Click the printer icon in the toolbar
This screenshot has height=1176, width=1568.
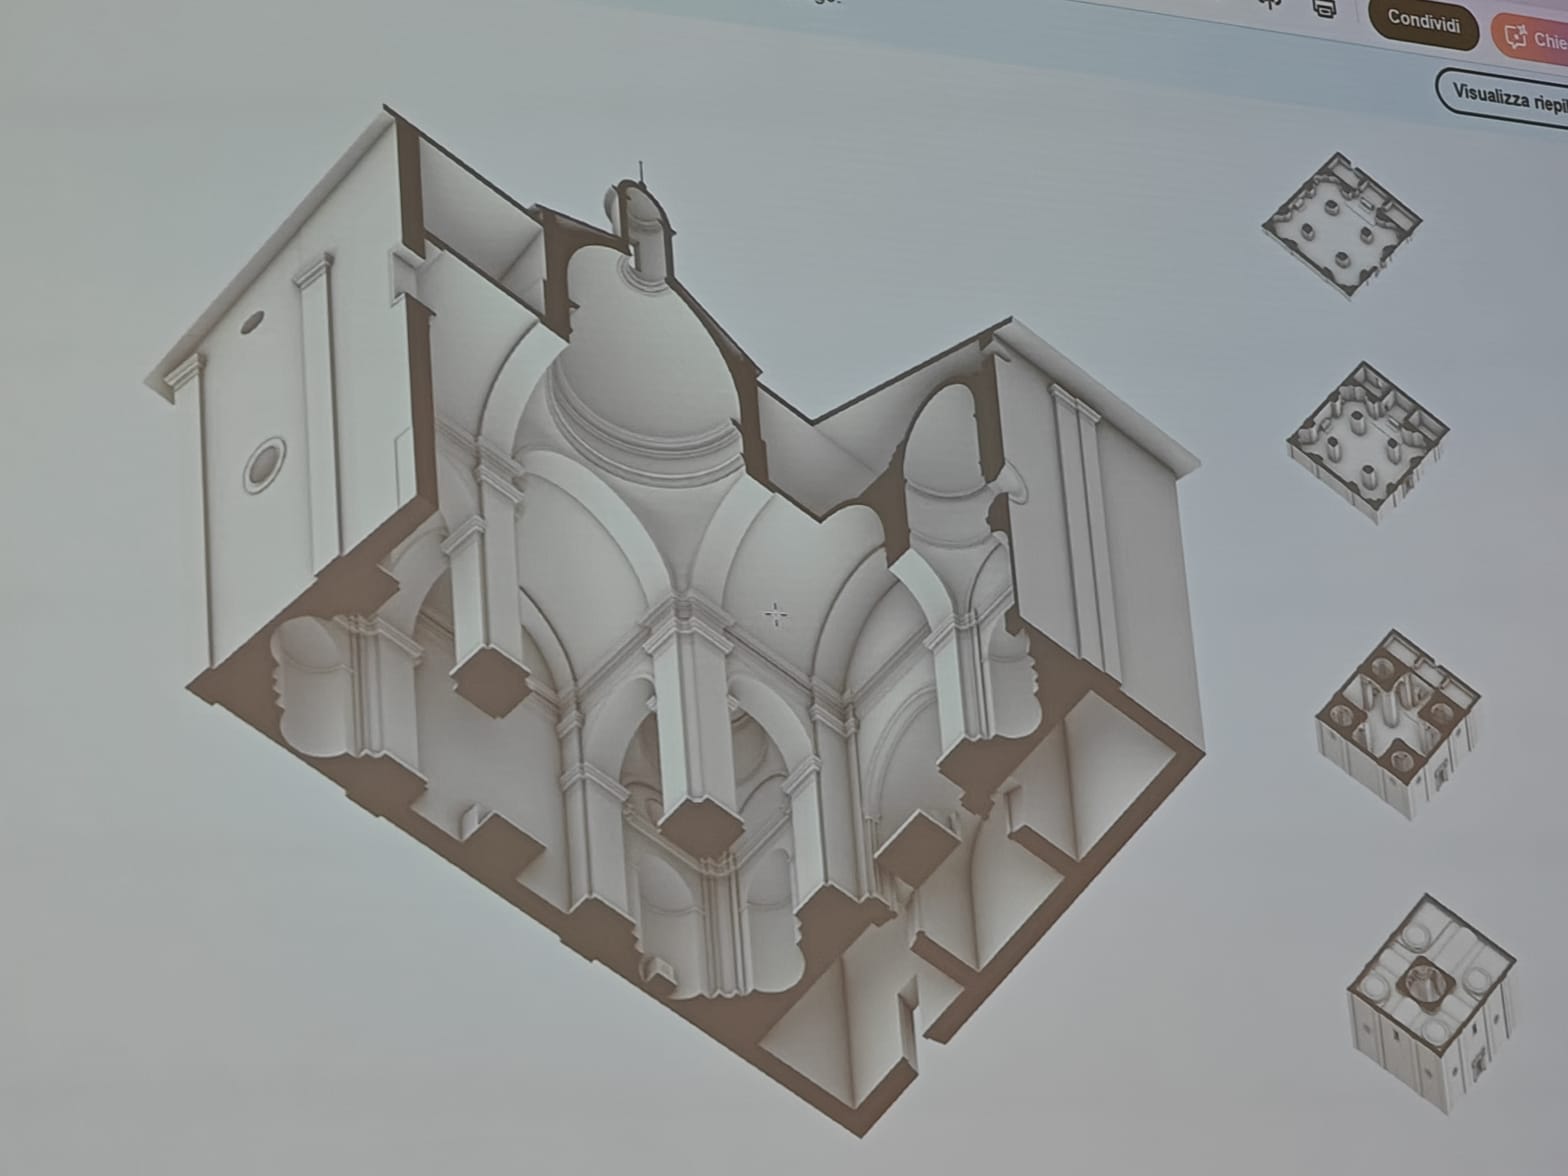(x=1324, y=8)
